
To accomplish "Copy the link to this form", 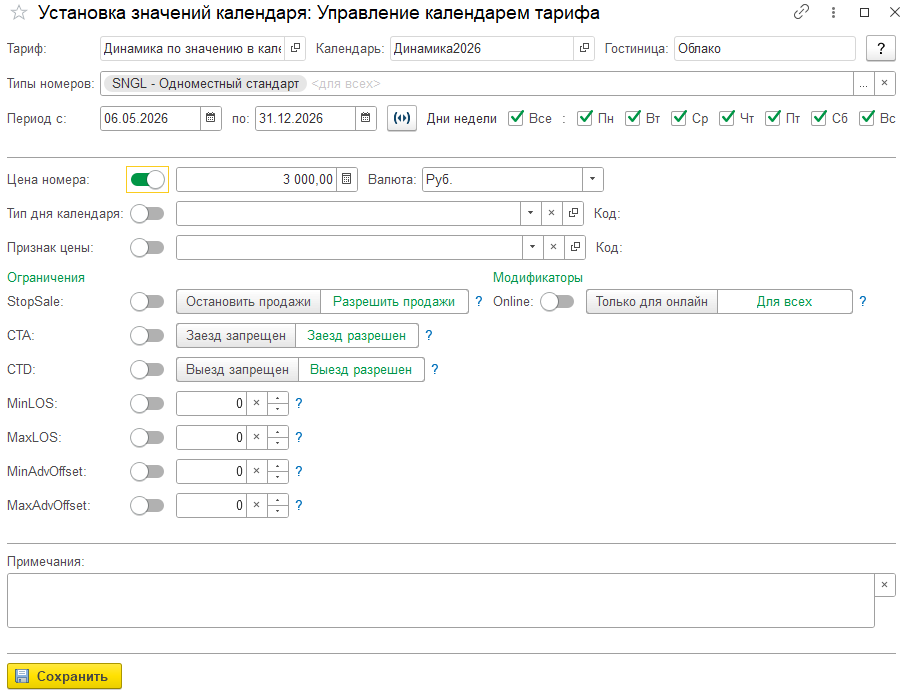I will coord(801,12).
